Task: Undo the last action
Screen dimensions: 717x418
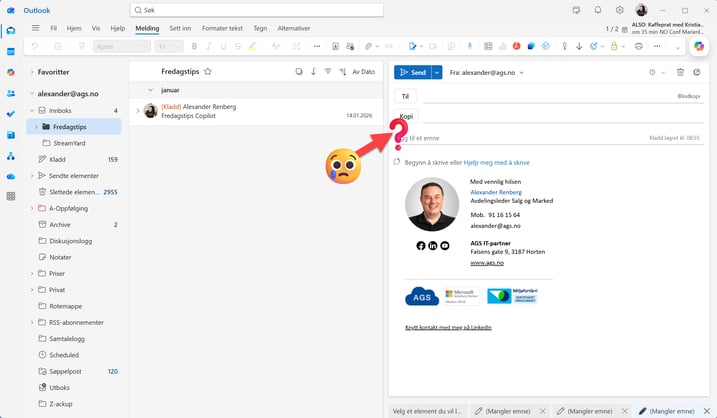Action: coord(35,46)
